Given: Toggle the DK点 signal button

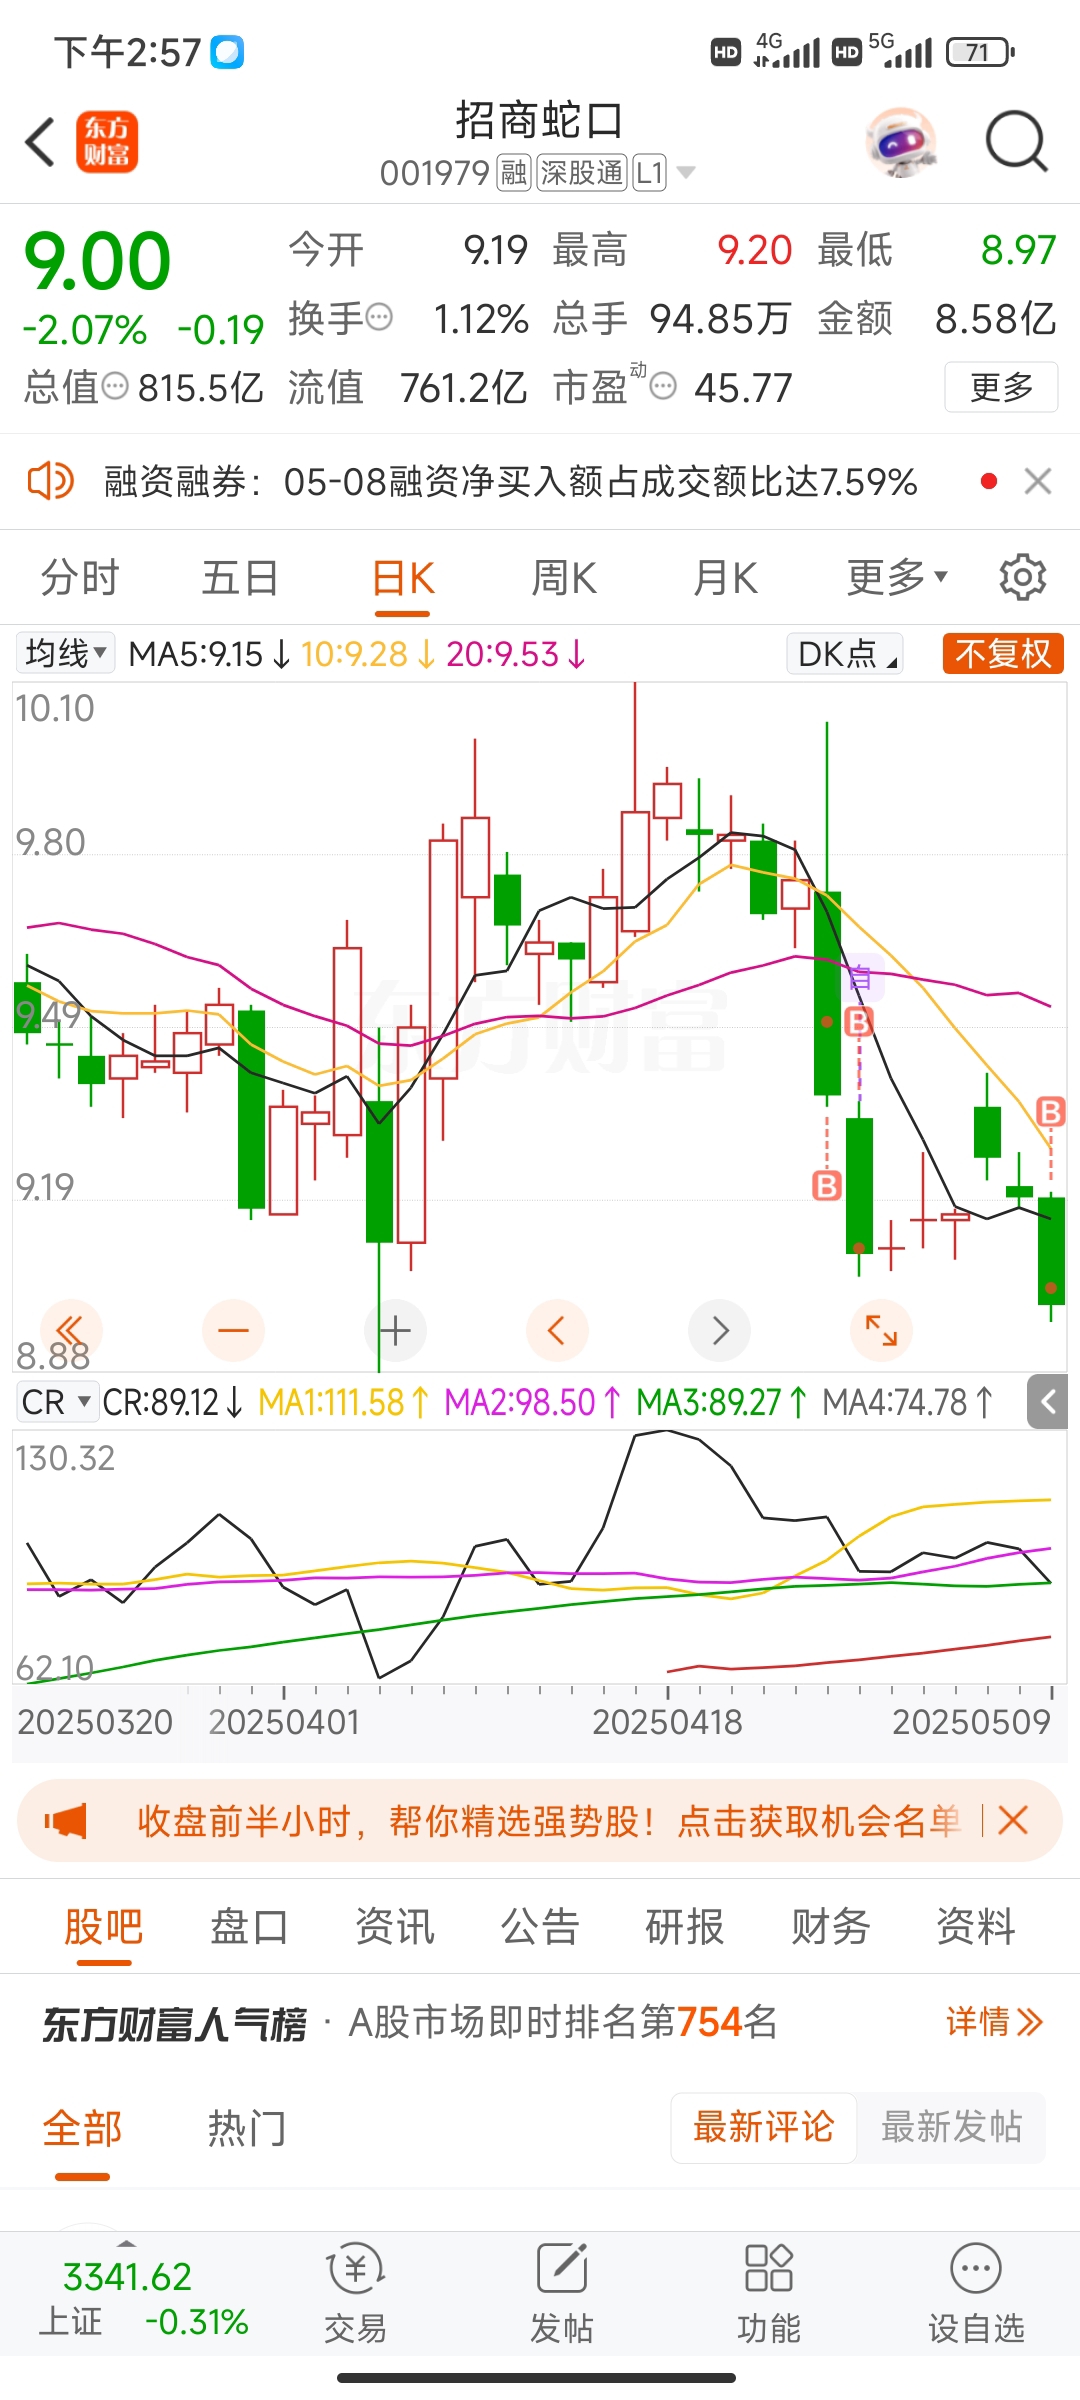Looking at the screenshot, I should 845,654.
